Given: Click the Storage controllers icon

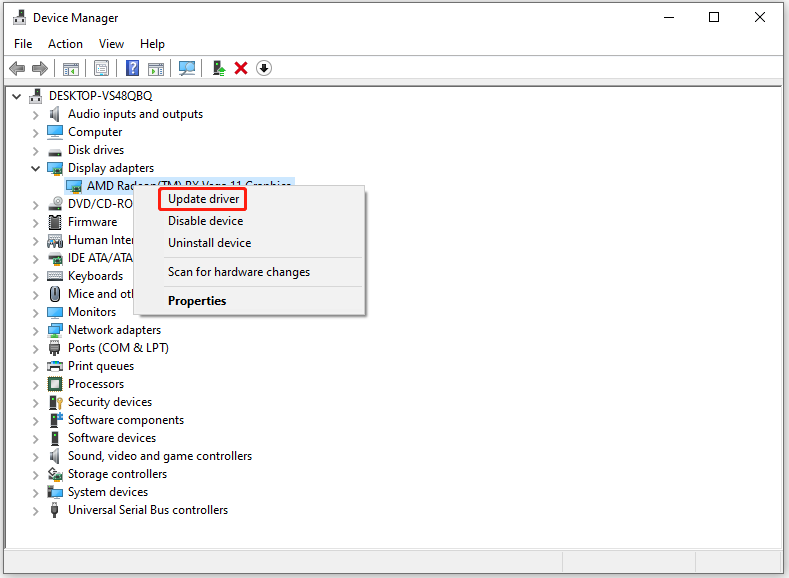Looking at the screenshot, I should coord(55,474).
